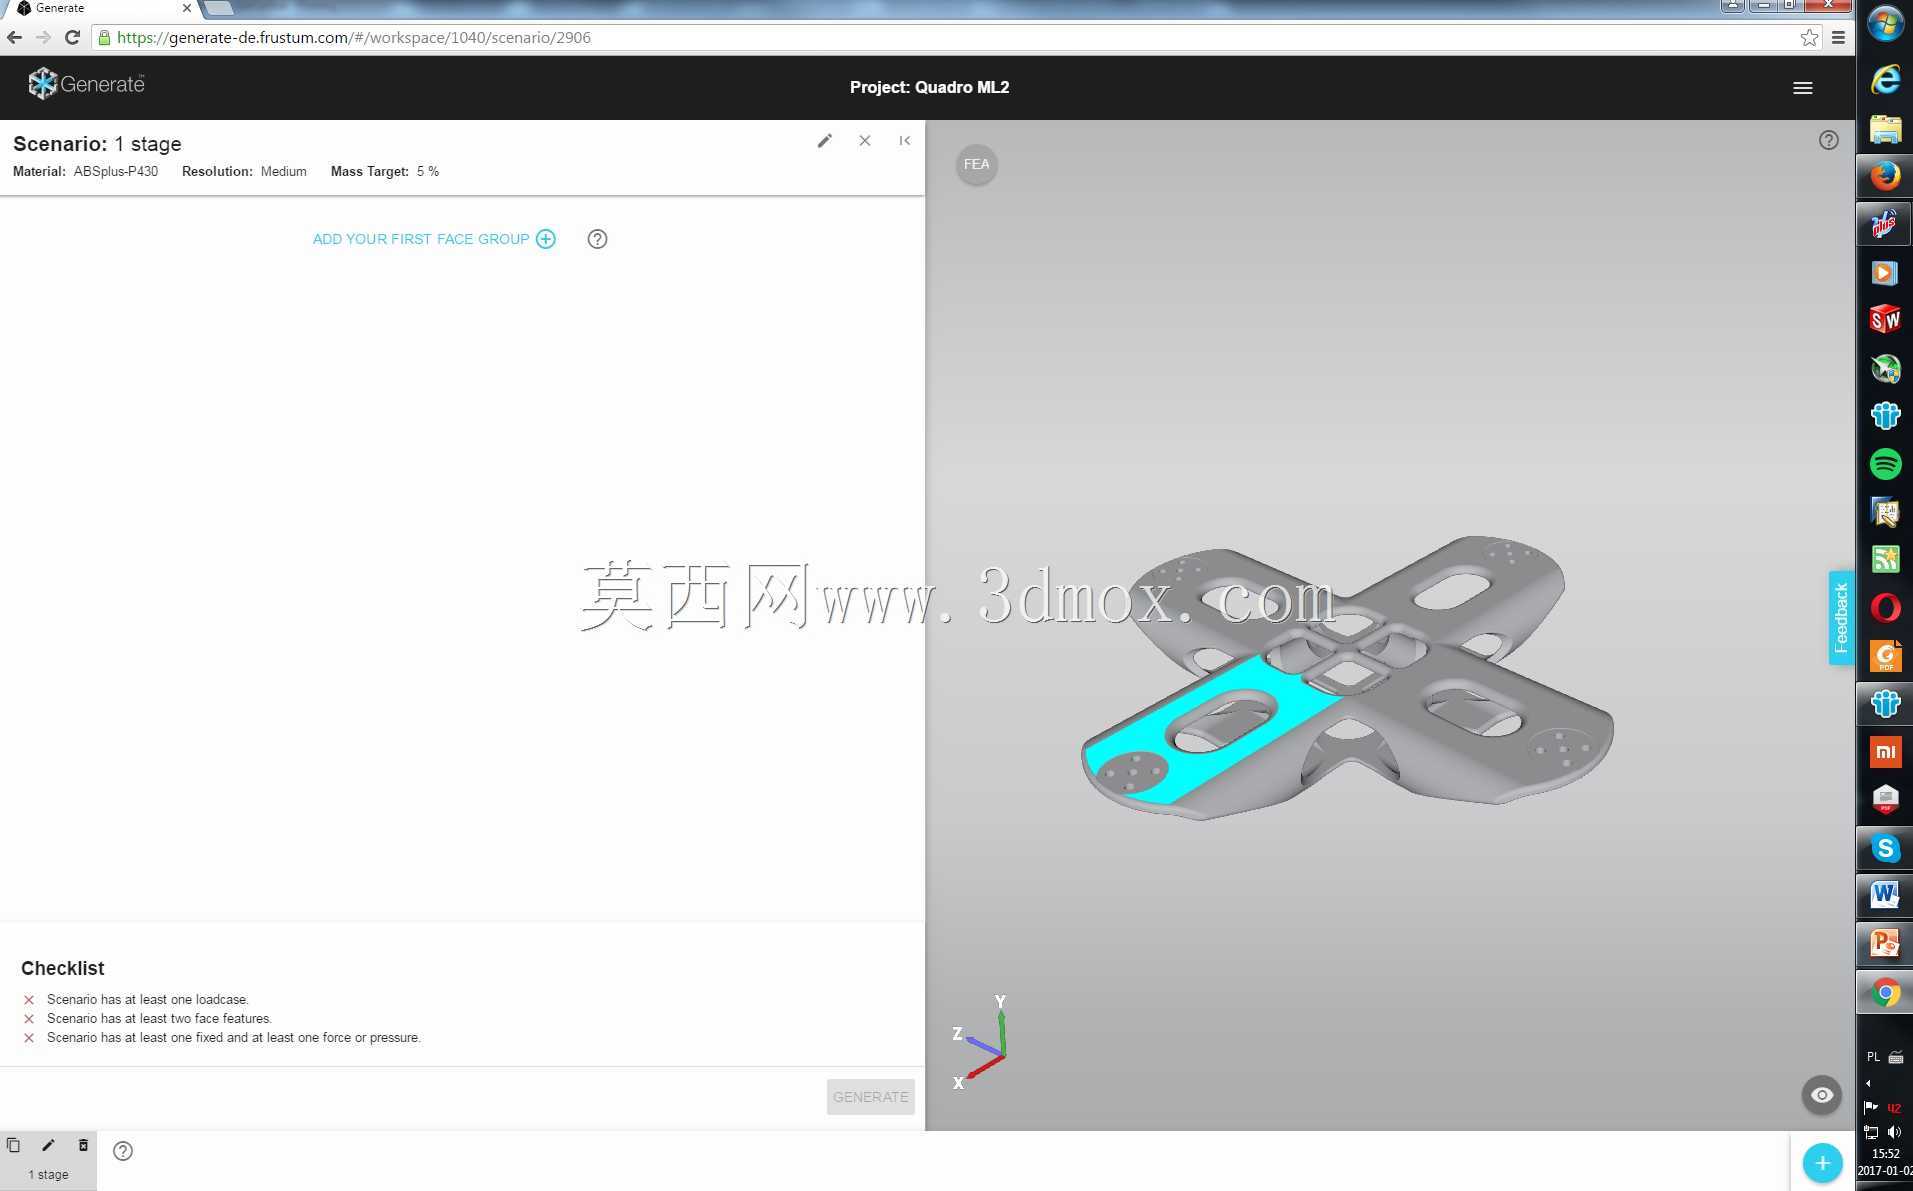Click the Generate logo in header

[86, 85]
